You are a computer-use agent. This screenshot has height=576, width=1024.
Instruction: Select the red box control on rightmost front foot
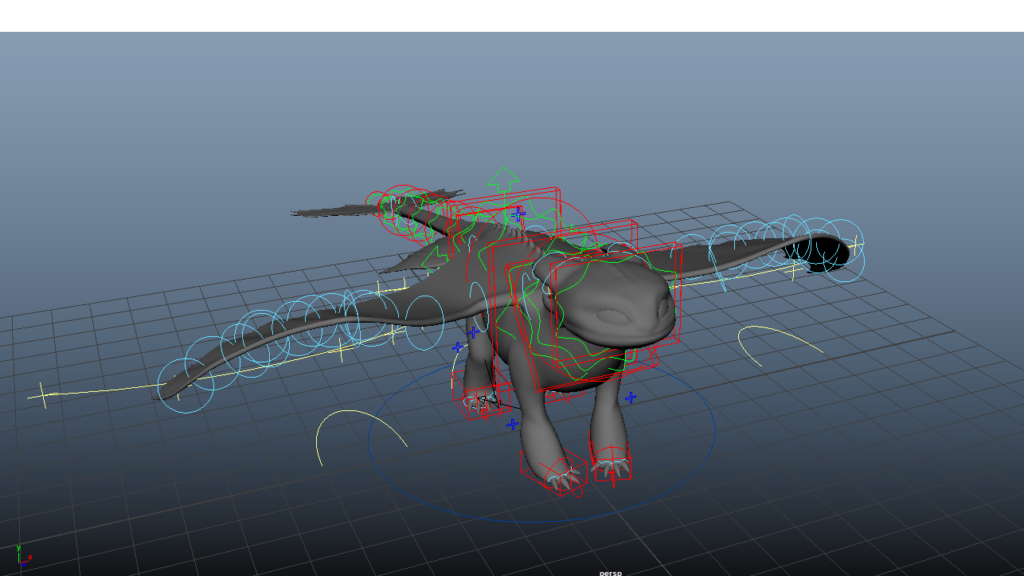[611, 464]
